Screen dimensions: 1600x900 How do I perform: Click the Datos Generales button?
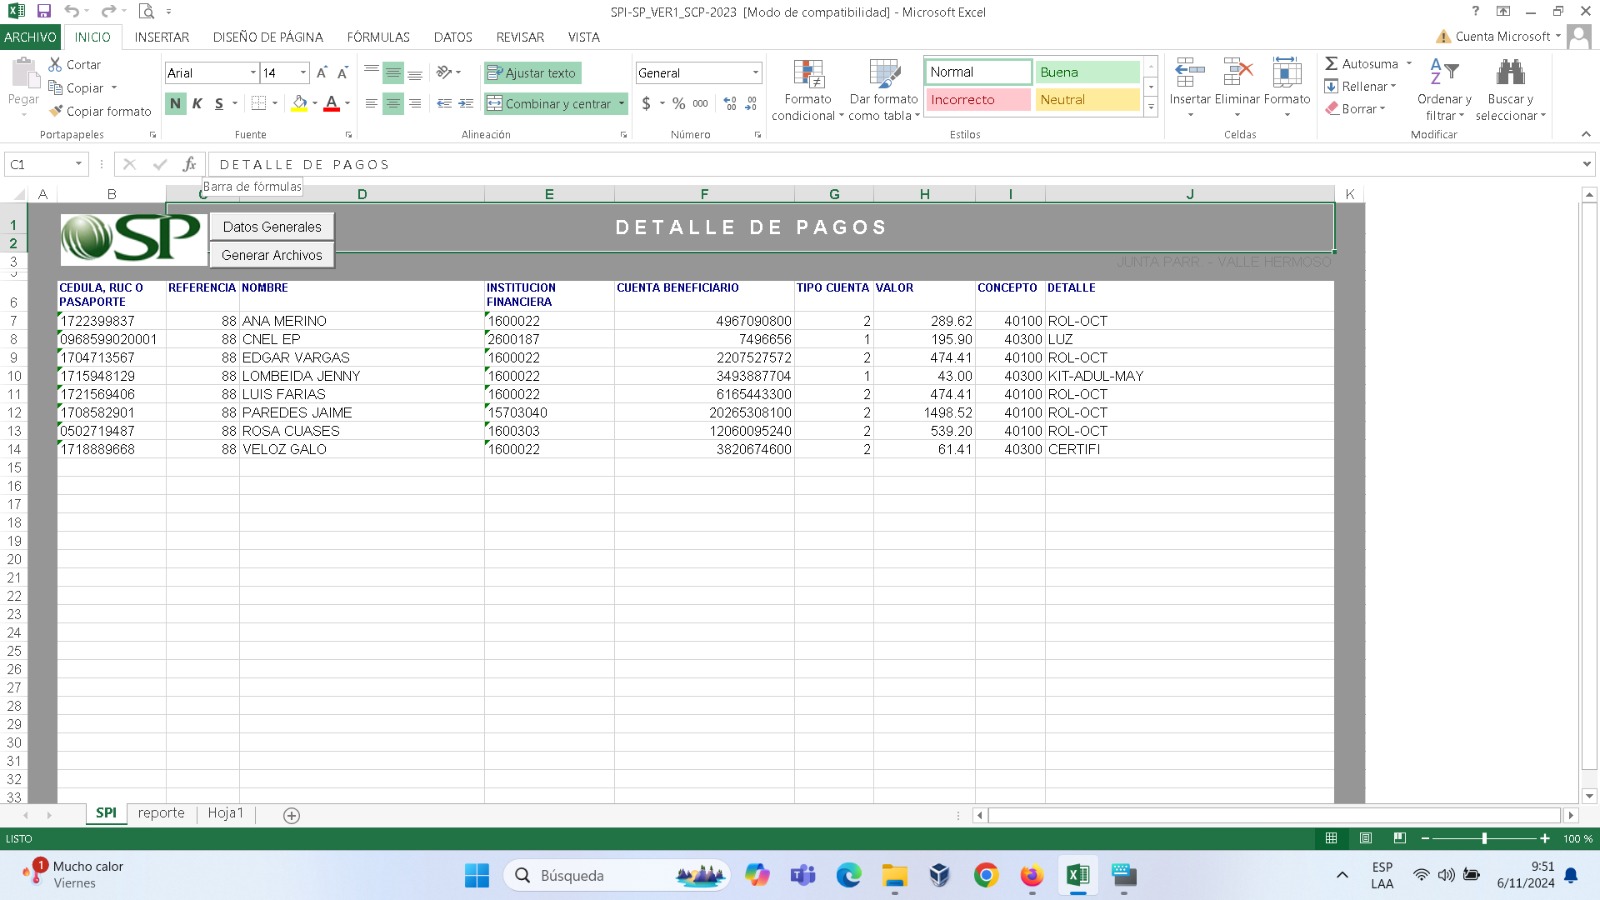pos(272,227)
